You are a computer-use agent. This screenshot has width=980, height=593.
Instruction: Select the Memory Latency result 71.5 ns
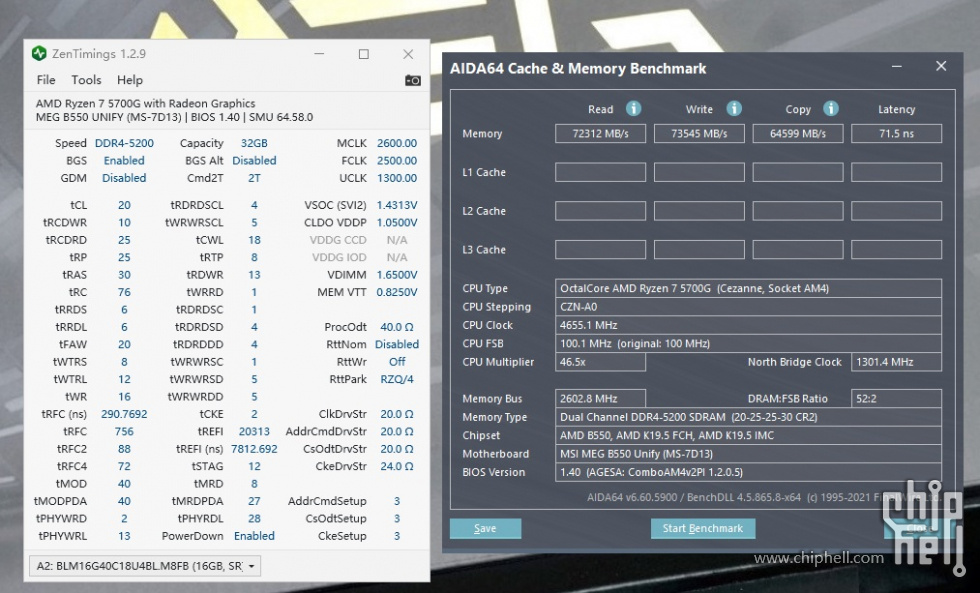pyautogui.click(x=897, y=134)
